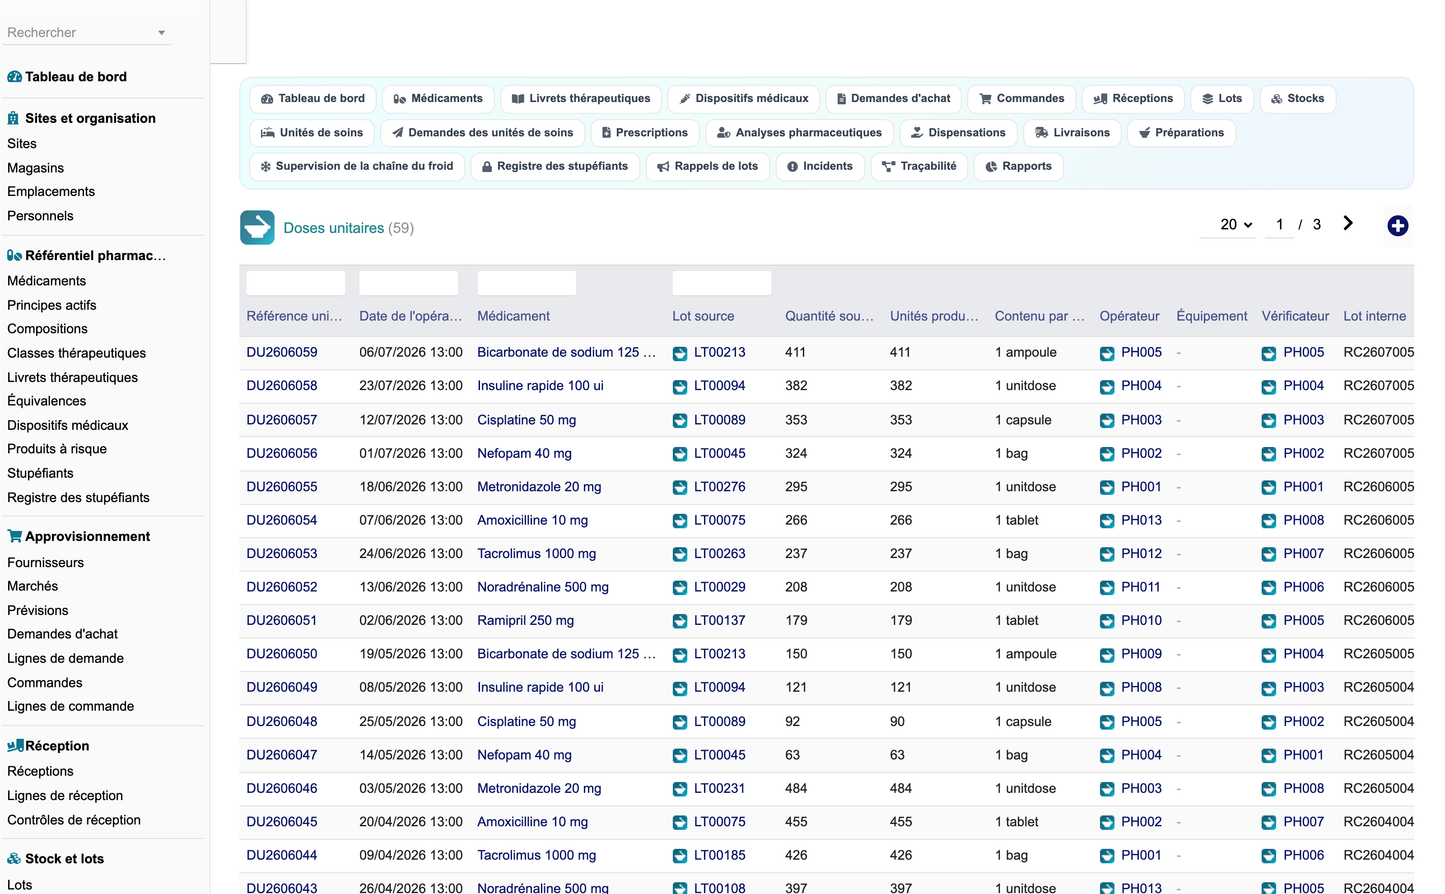Open unit dose DU2606051

[x=282, y=620]
